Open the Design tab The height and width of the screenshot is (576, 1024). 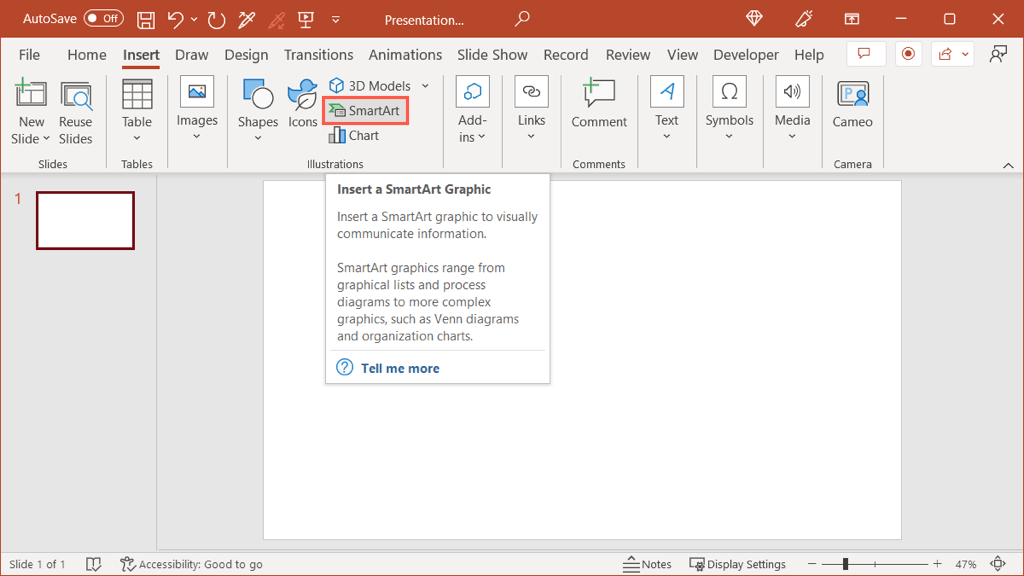[246, 55]
